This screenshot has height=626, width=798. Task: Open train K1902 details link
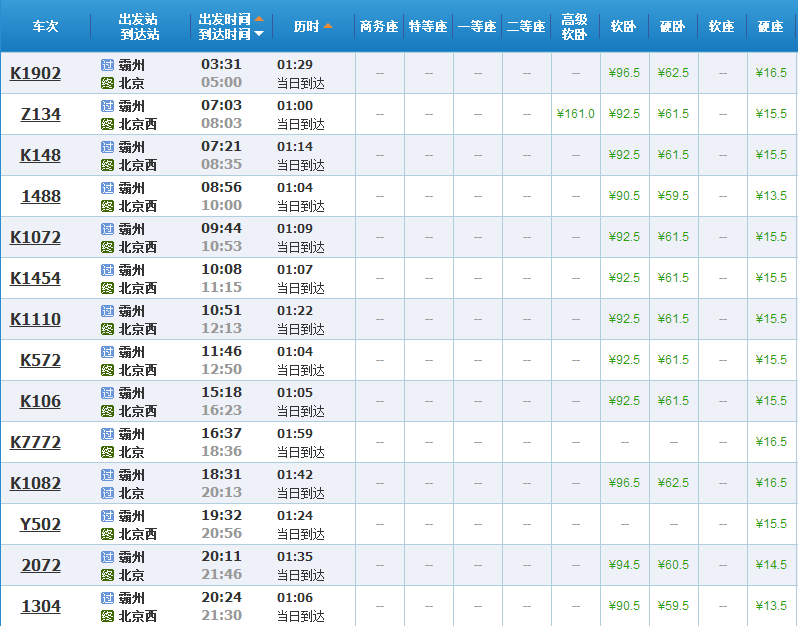point(35,73)
